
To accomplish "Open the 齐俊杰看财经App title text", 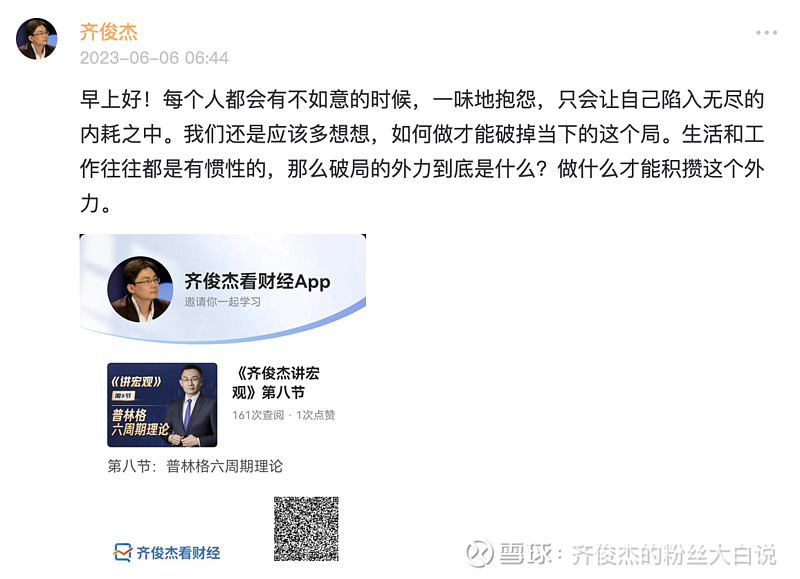I will click(257, 282).
